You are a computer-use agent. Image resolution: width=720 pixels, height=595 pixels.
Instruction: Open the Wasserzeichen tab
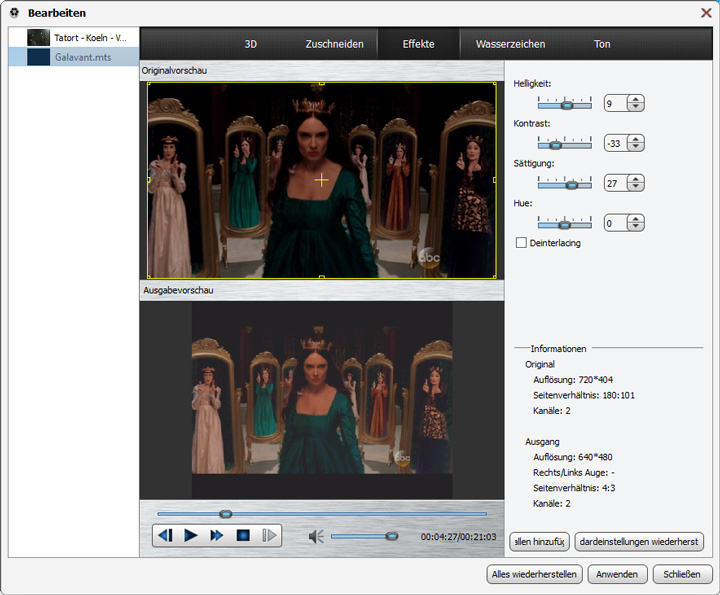[x=511, y=44]
